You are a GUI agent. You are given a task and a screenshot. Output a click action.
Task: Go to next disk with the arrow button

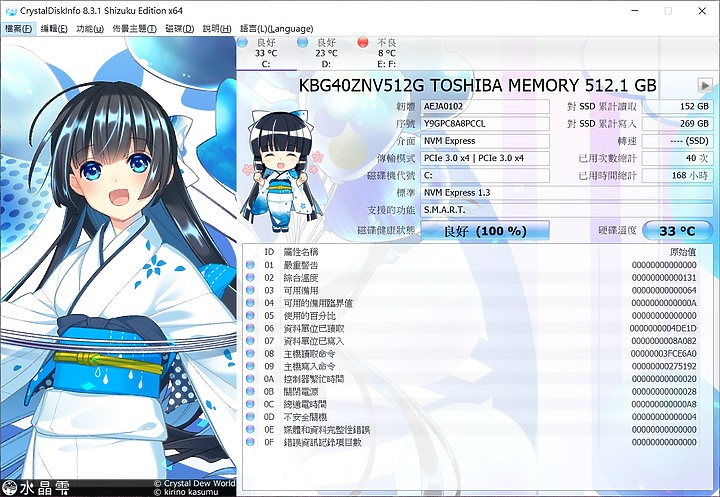(x=705, y=85)
